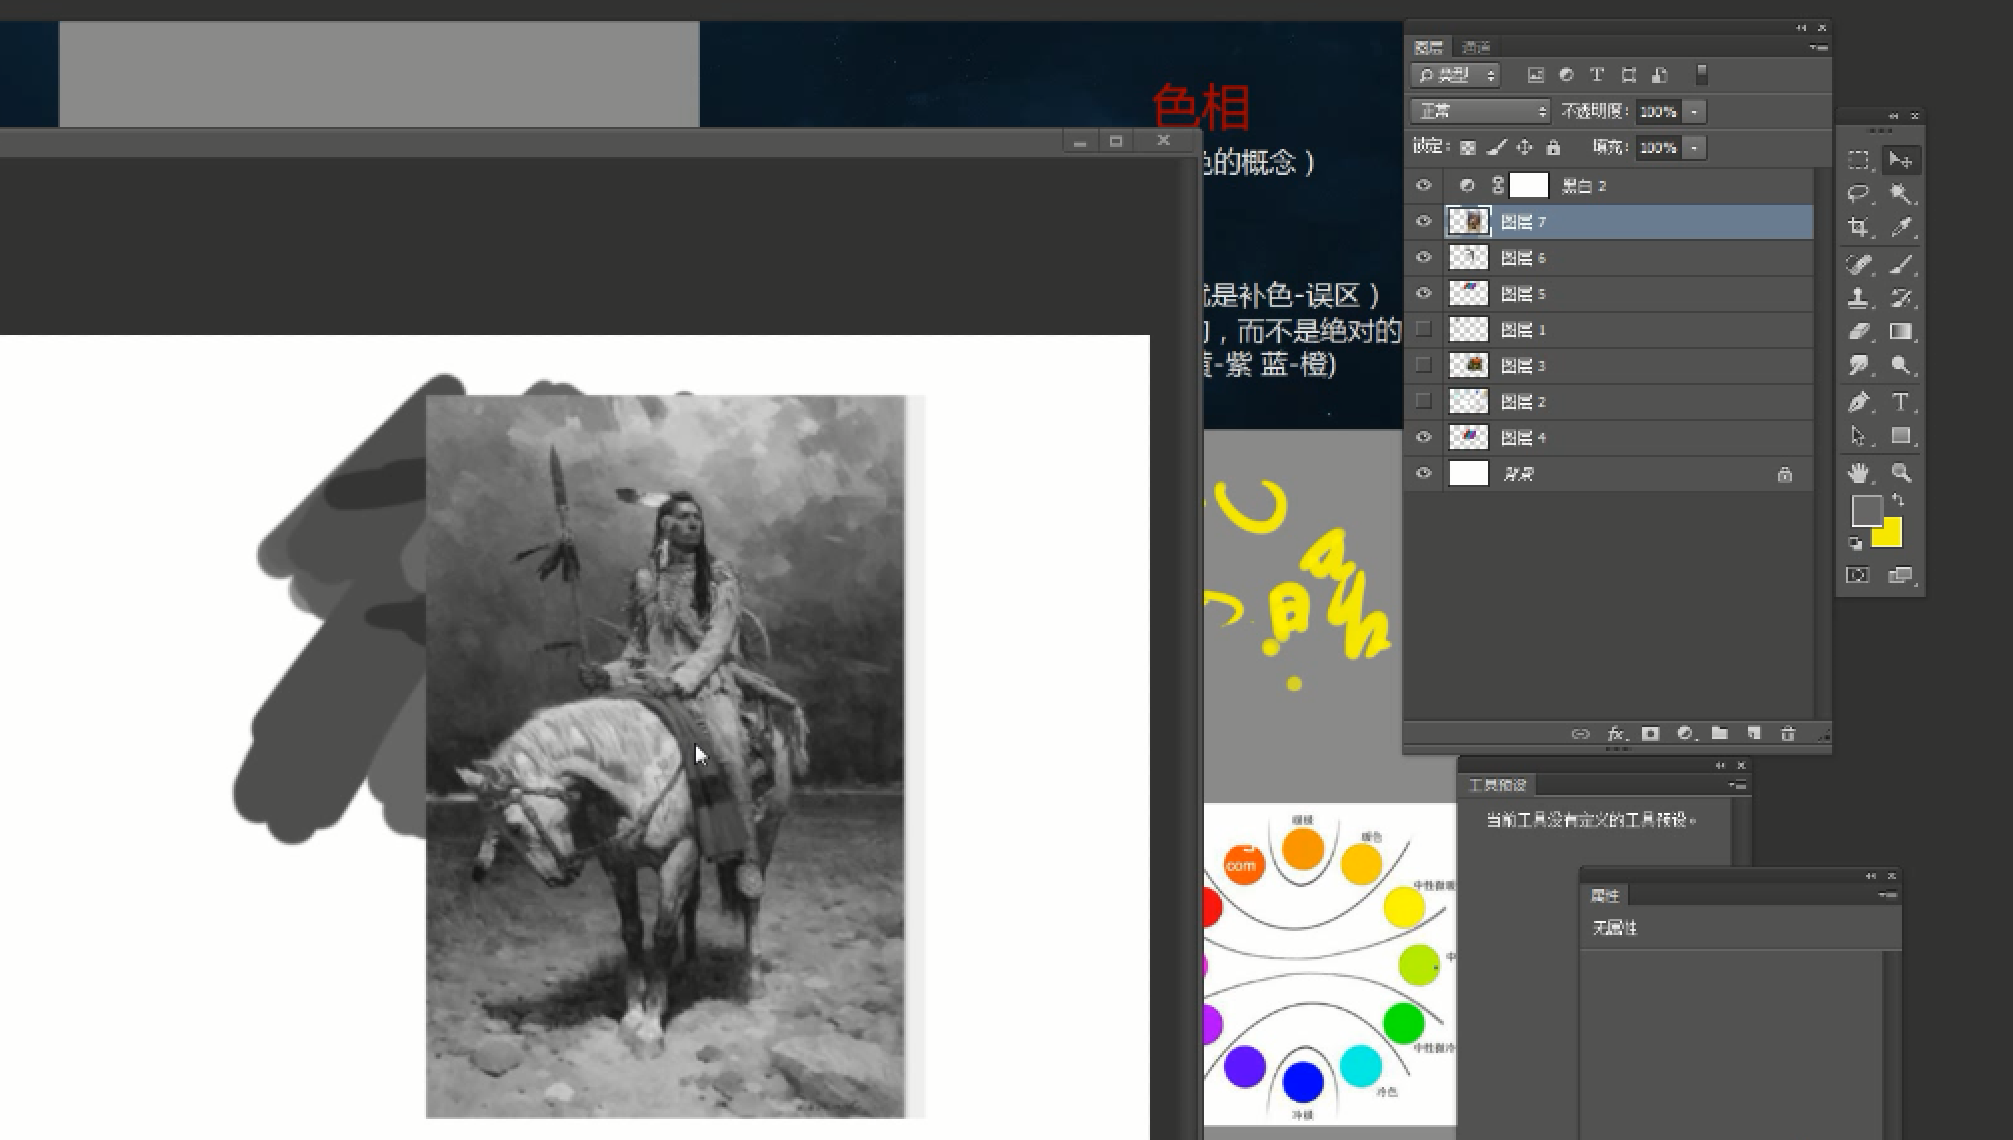The height and width of the screenshot is (1140, 2013).
Task: Switch to the 通道 channels tab
Action: [1475, 47]
